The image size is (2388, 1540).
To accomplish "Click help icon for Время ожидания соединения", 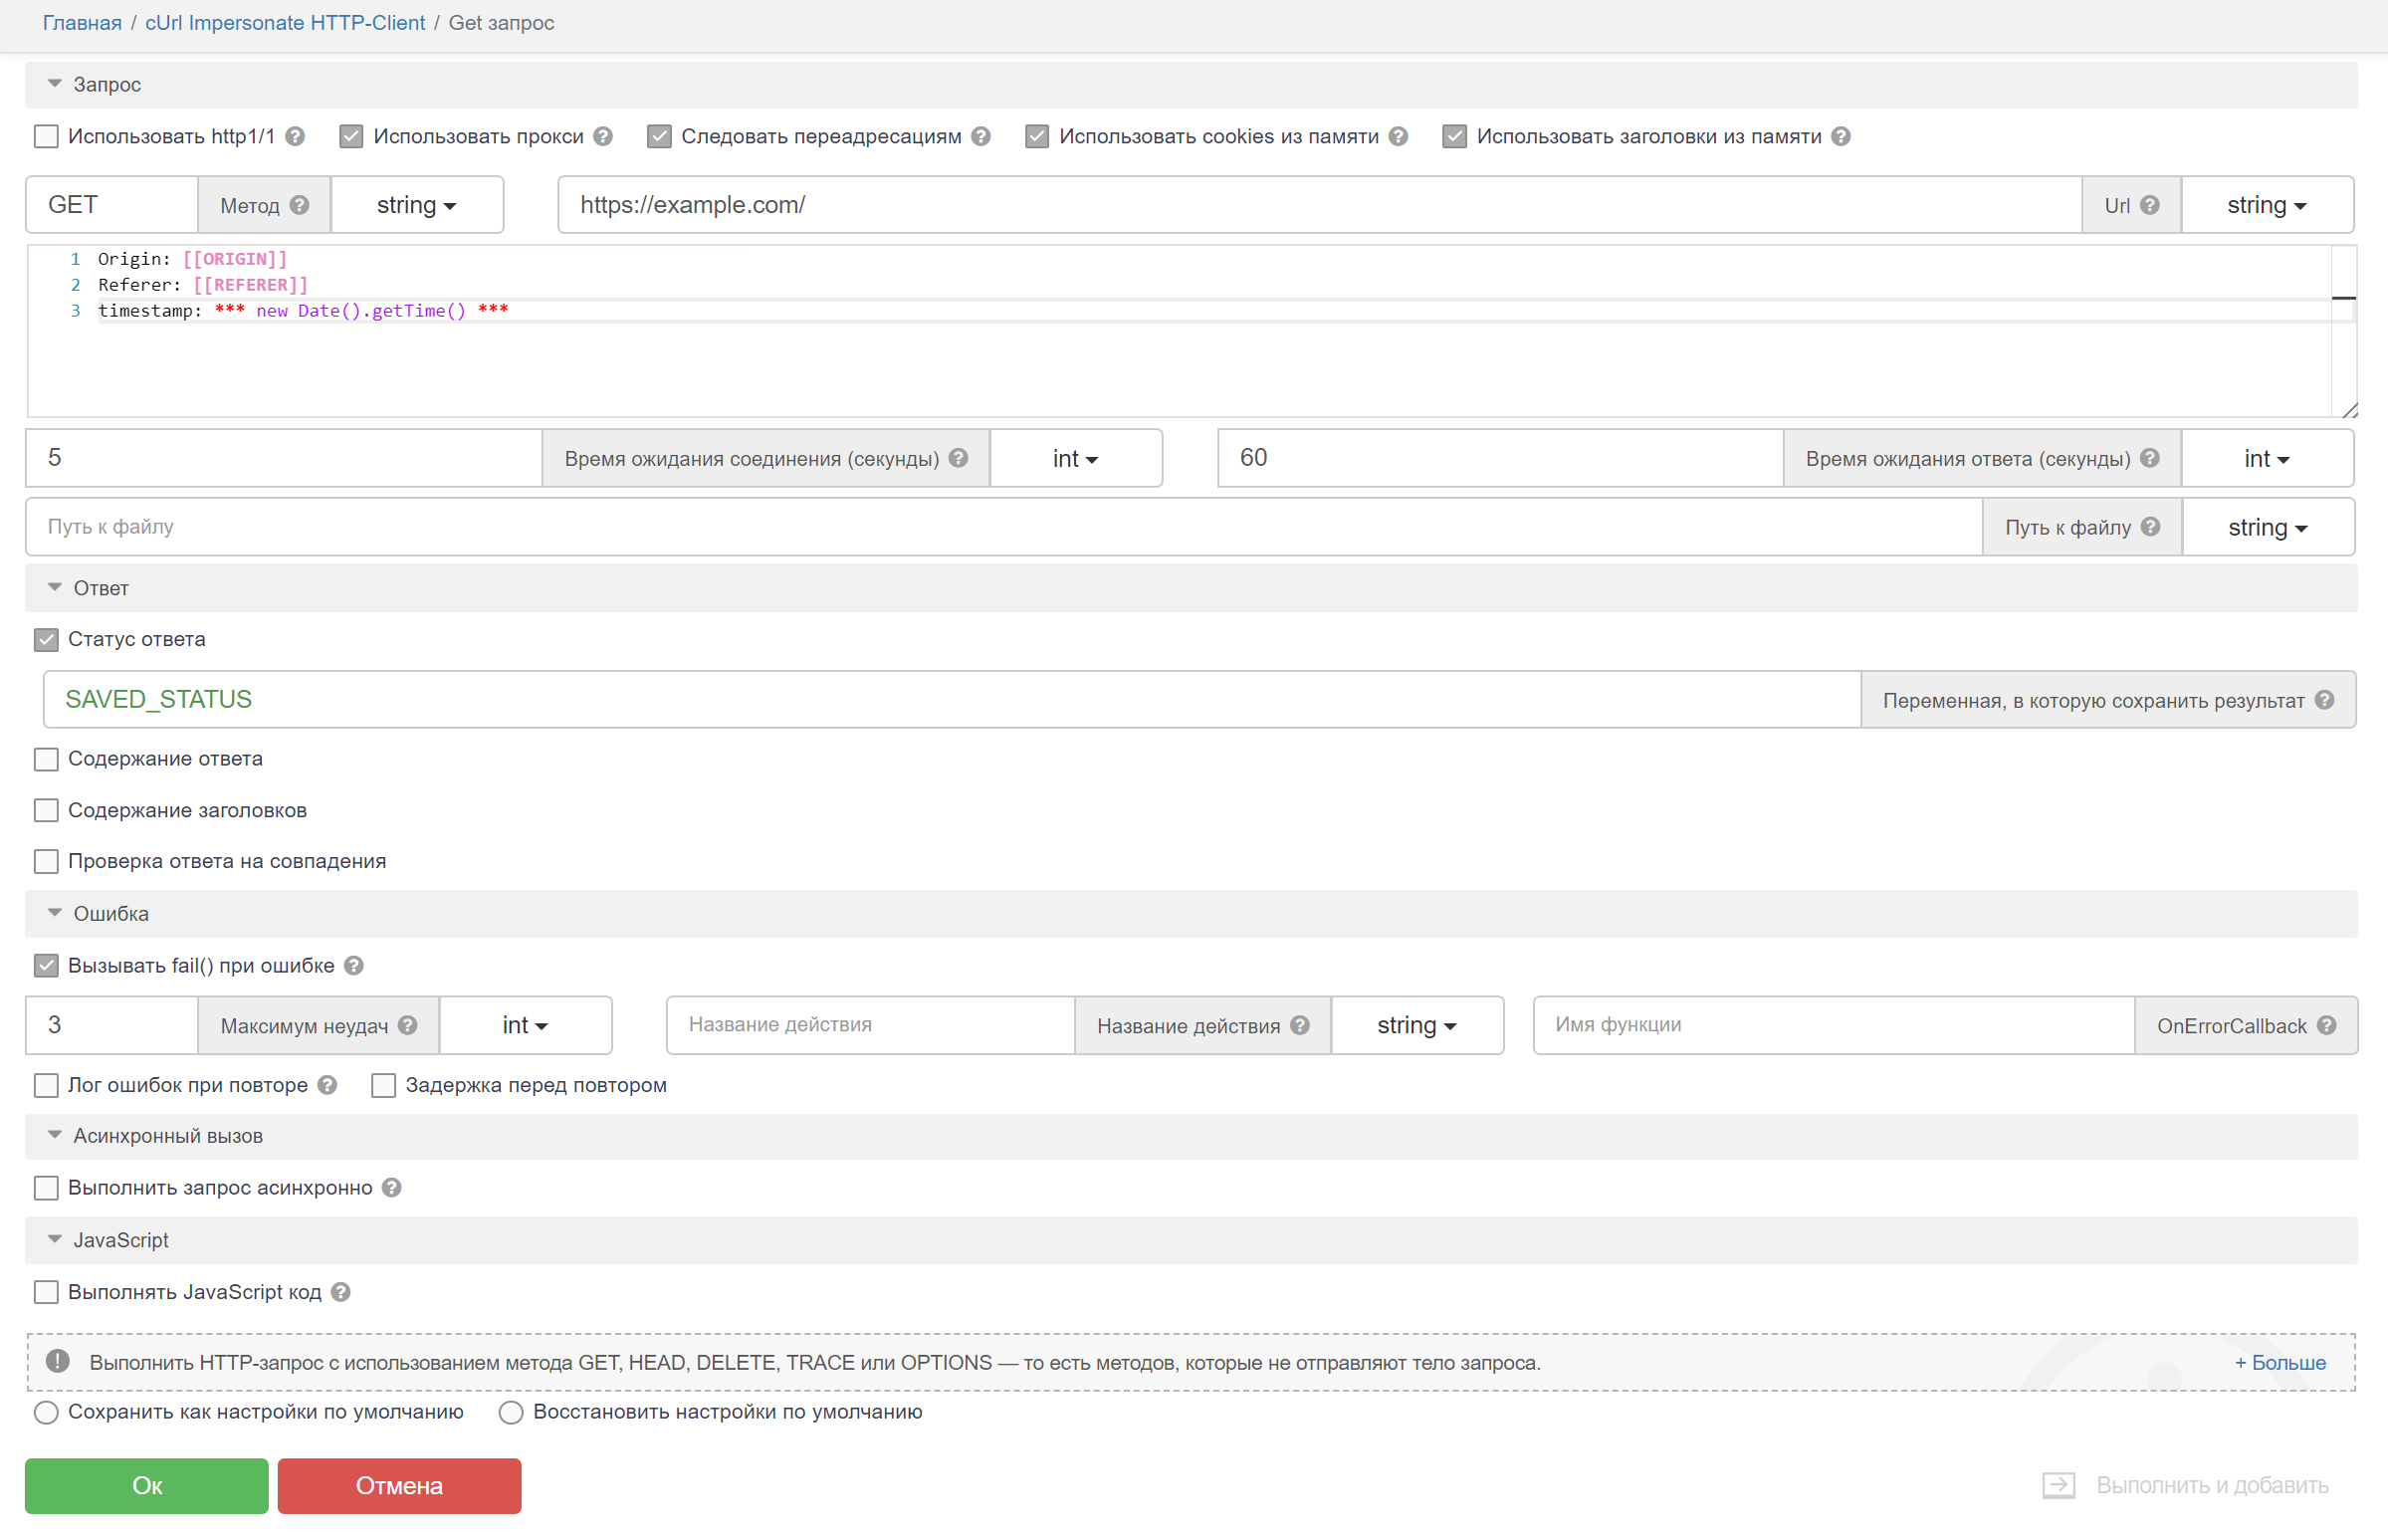I will tap(958, 458).
